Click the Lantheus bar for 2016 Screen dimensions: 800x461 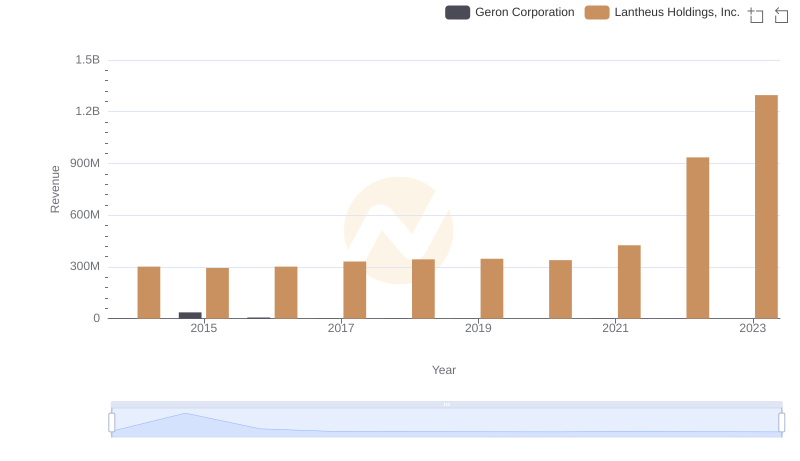286,292
